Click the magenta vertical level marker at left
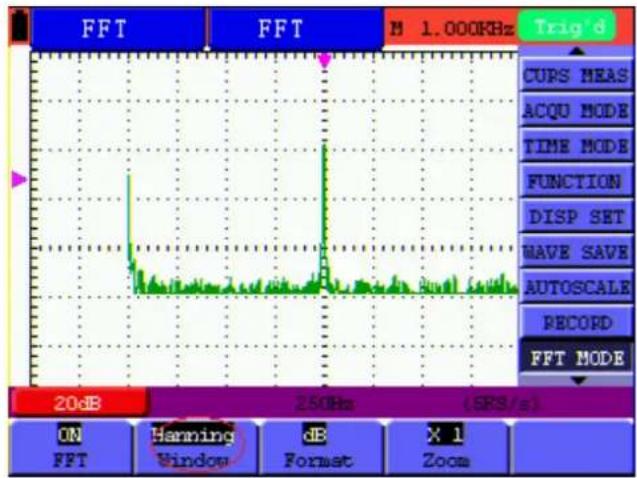Image resolution: width=637 pixels, height=478 pixels. [19, 179]
